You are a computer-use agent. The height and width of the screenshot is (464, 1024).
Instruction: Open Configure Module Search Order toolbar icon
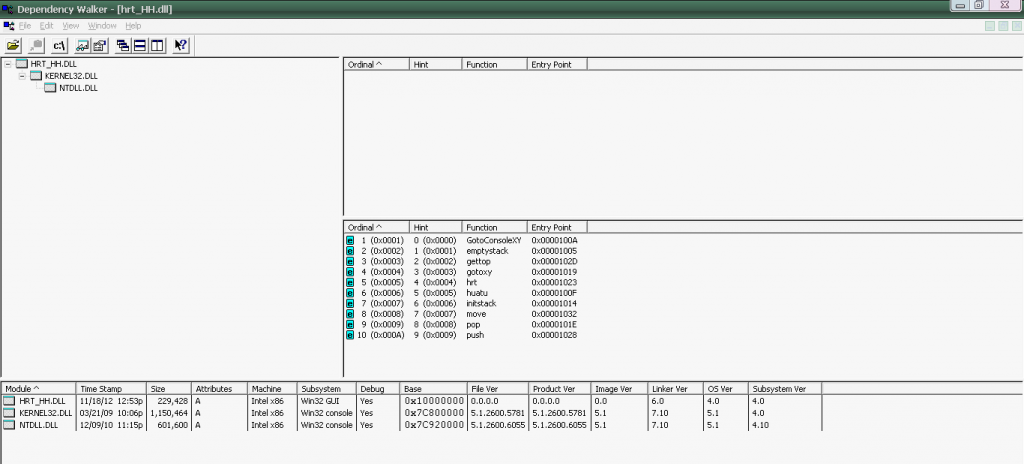(x=82, y=46)
